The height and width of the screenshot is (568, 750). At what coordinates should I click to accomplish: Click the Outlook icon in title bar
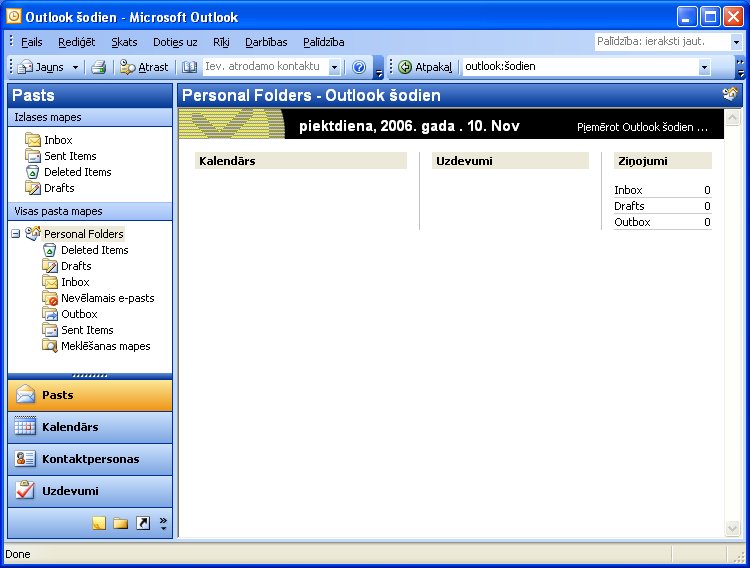13,17
